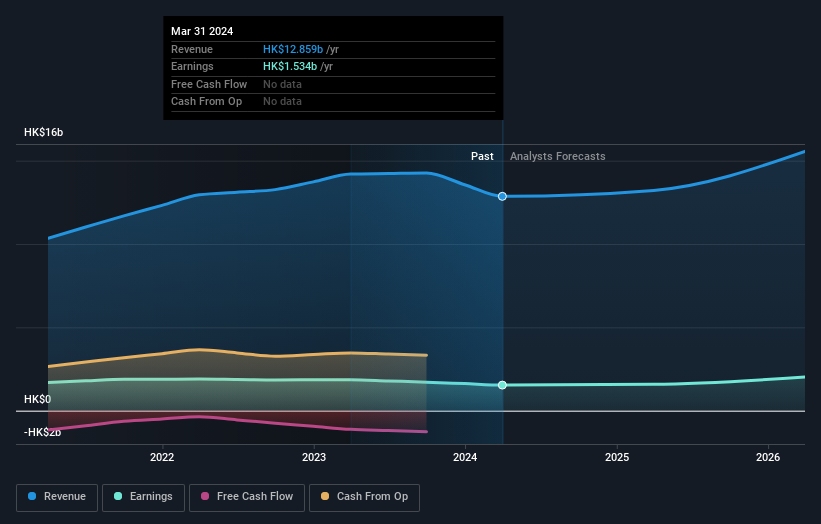Click the Past label on chart

coord(482,157)
